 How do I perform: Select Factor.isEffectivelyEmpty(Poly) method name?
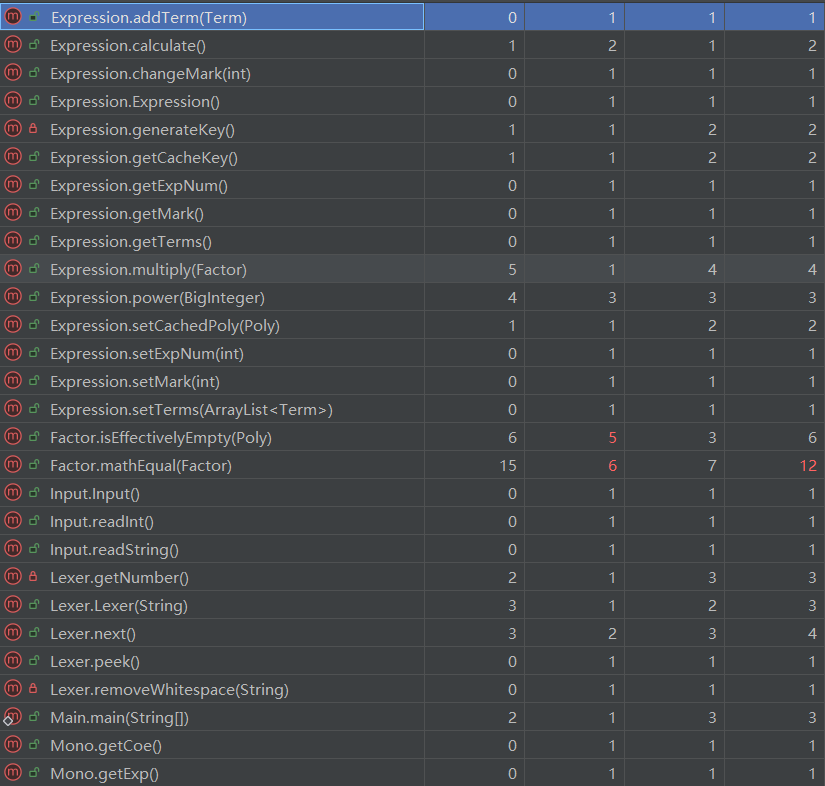[161, 438]
